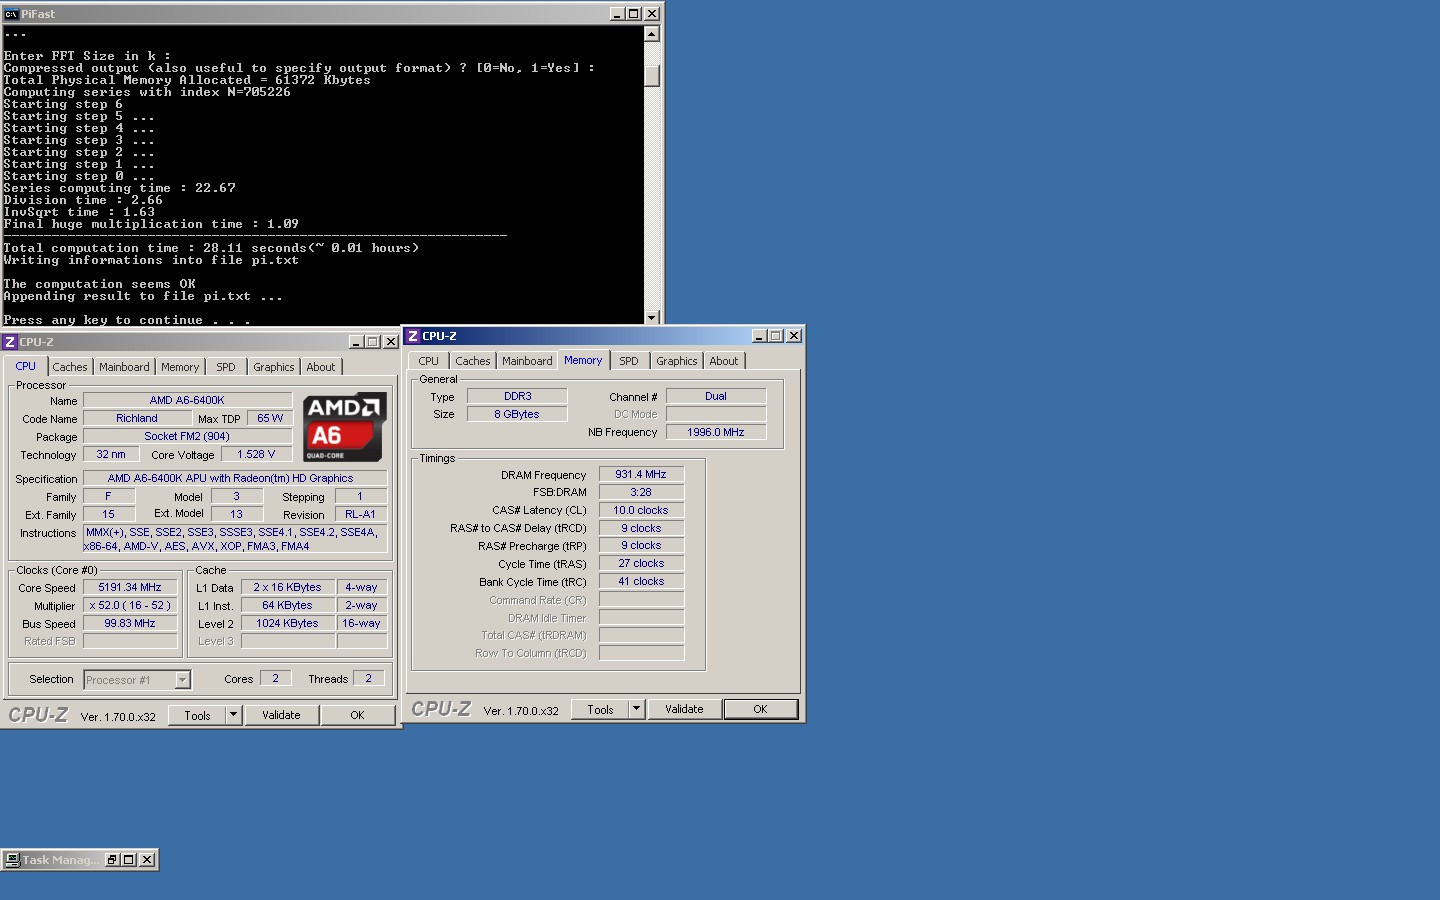Expand Tools dropdown arrow in left CPU-Z window

[x=234, y=715]
